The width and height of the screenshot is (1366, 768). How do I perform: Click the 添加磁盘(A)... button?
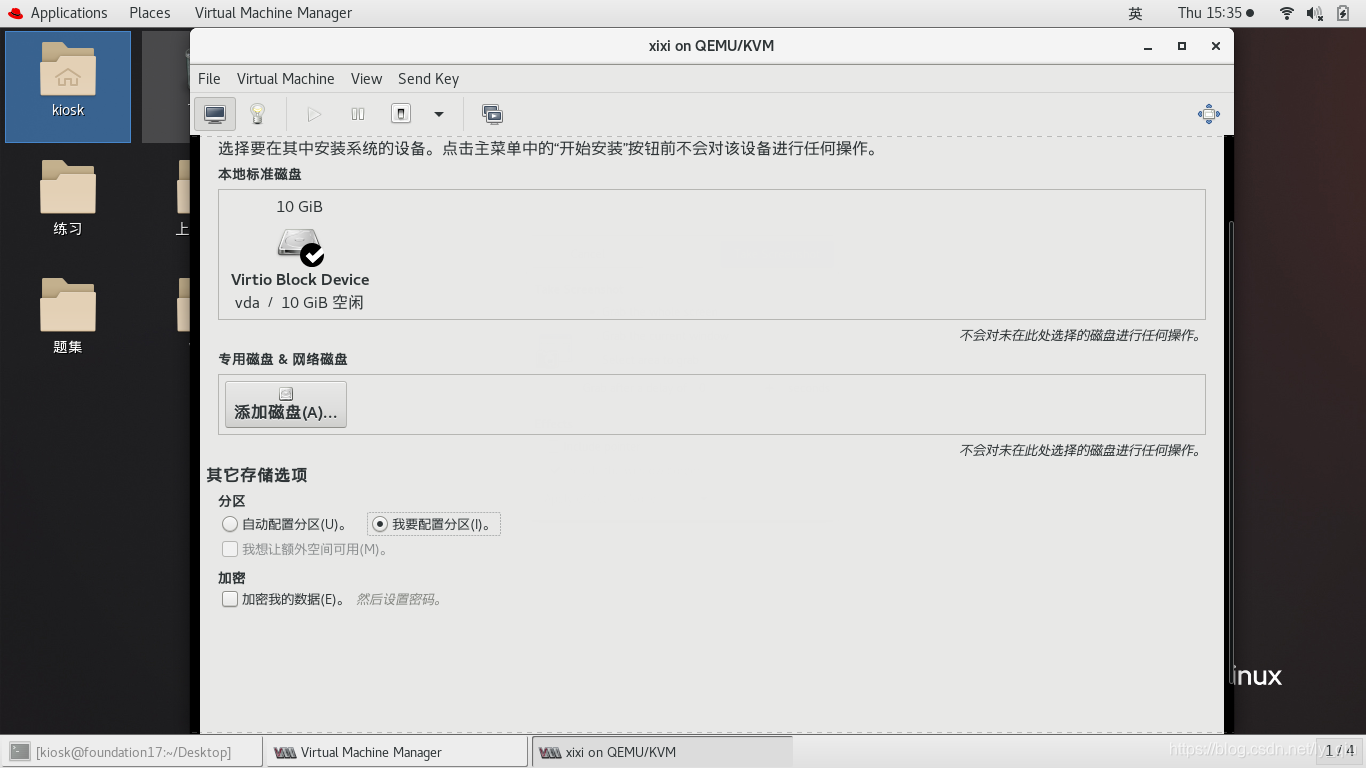[x=286, y=404]
